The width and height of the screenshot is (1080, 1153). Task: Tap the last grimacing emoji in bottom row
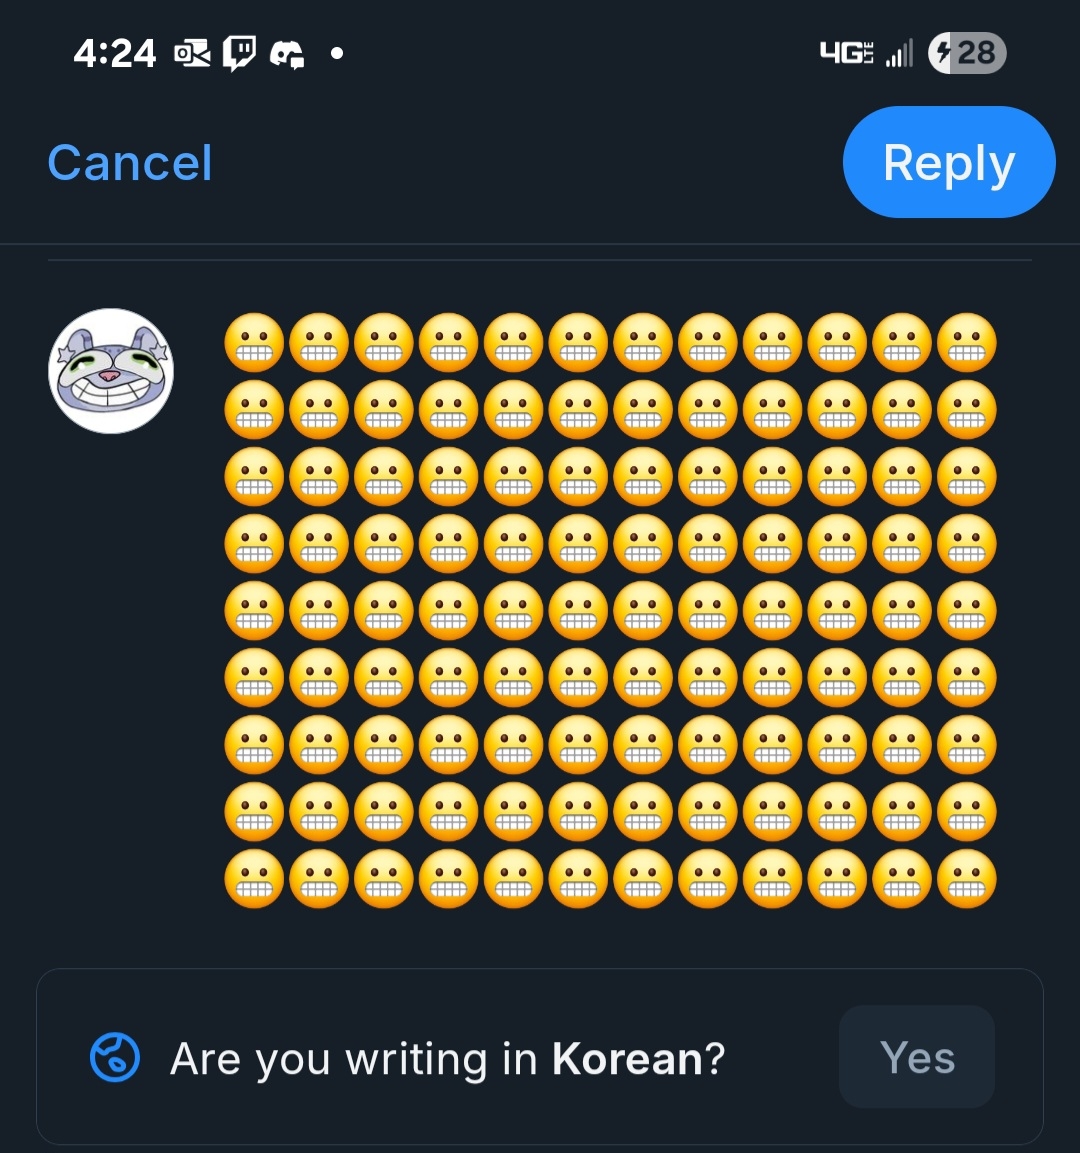[x=967, y=879]
